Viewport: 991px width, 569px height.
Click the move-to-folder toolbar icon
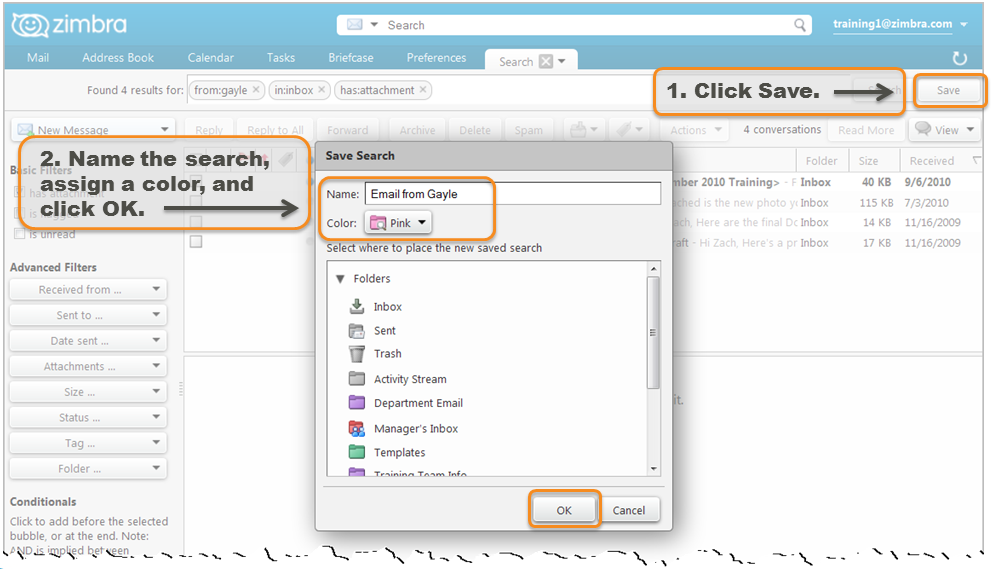click(x=578, y=130)
